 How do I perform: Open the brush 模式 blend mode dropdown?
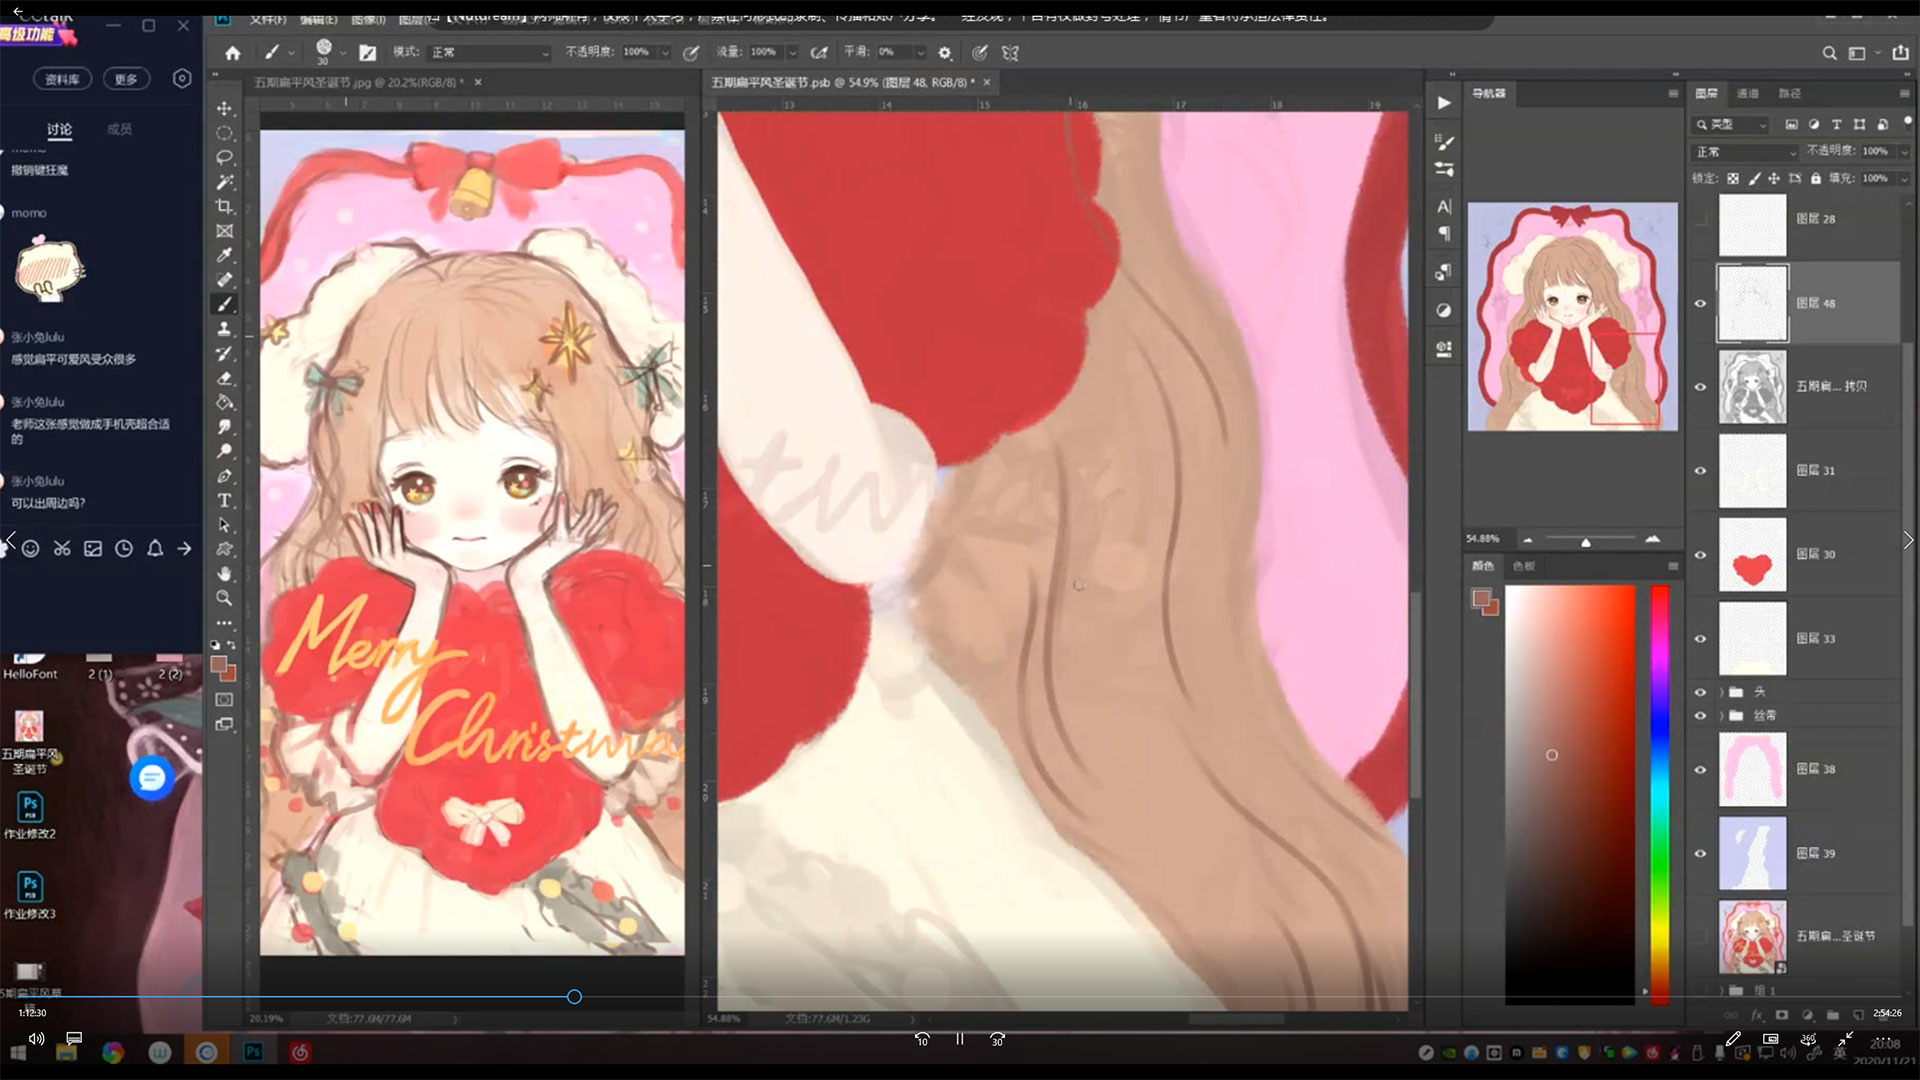point(490,52)
